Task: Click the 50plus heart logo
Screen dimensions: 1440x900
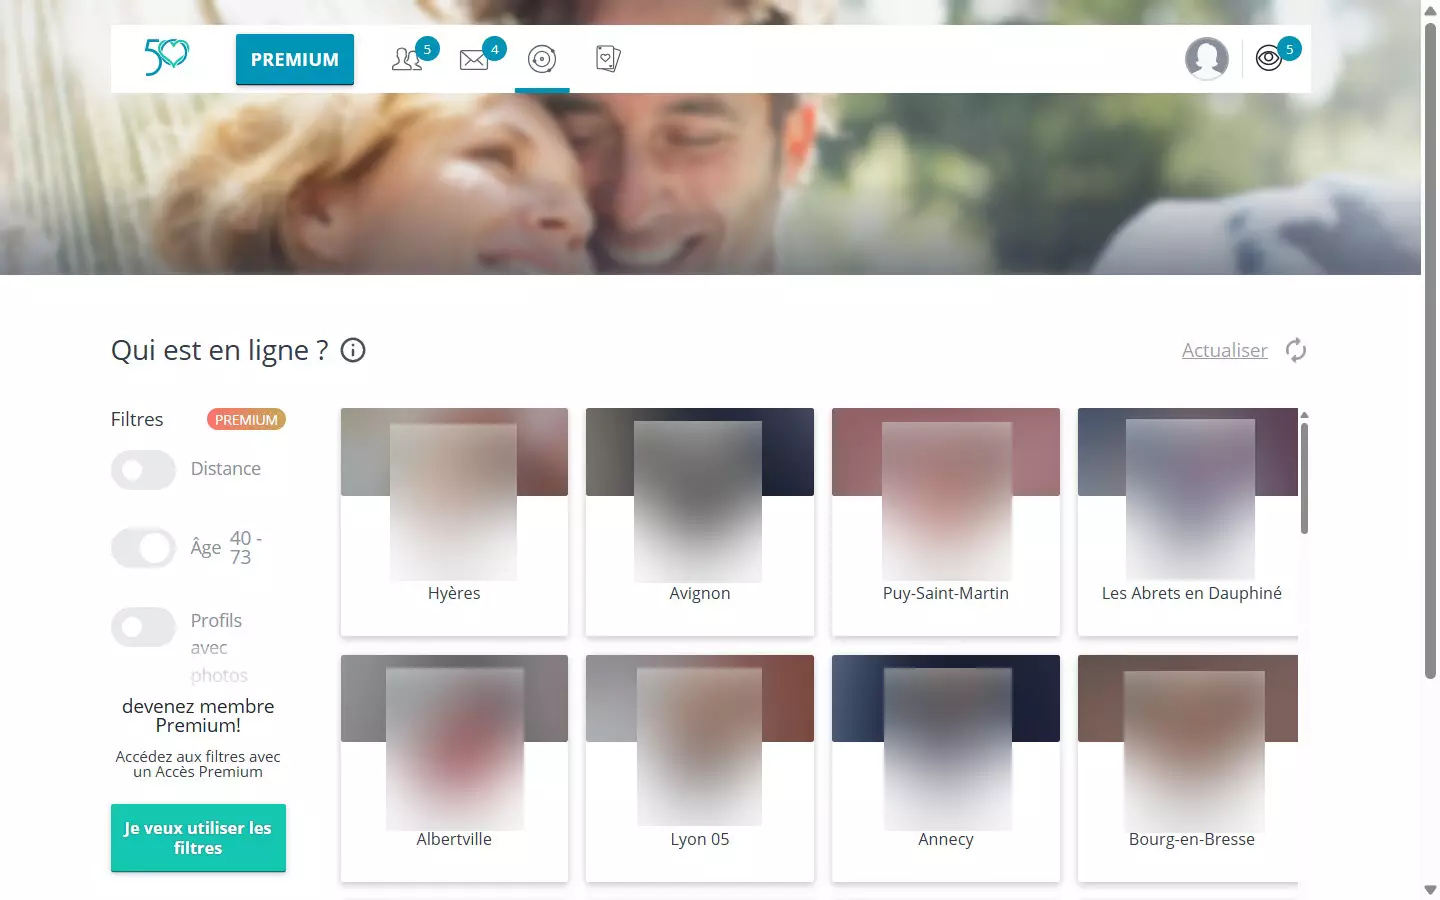Action: pyautogui.click(x=167, y=58)
